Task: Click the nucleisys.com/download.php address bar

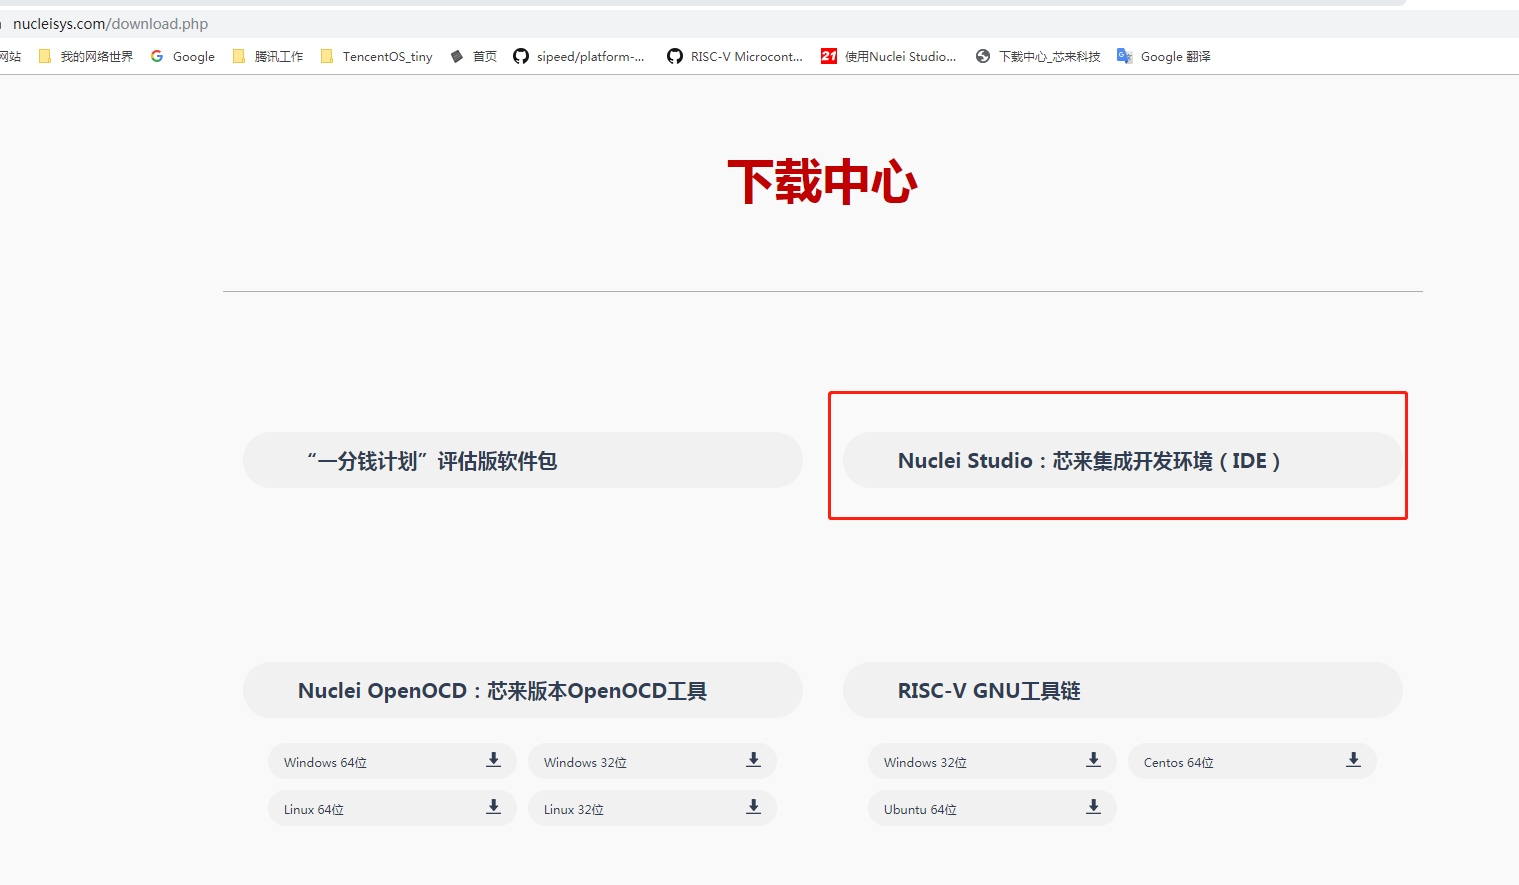Action: 110,23
